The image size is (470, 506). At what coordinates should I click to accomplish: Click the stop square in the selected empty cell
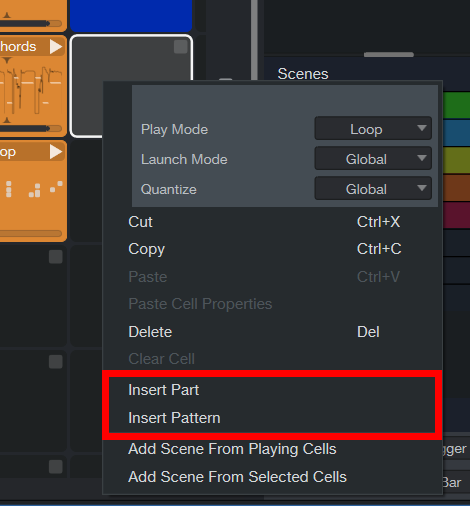(x=181, y=47)
